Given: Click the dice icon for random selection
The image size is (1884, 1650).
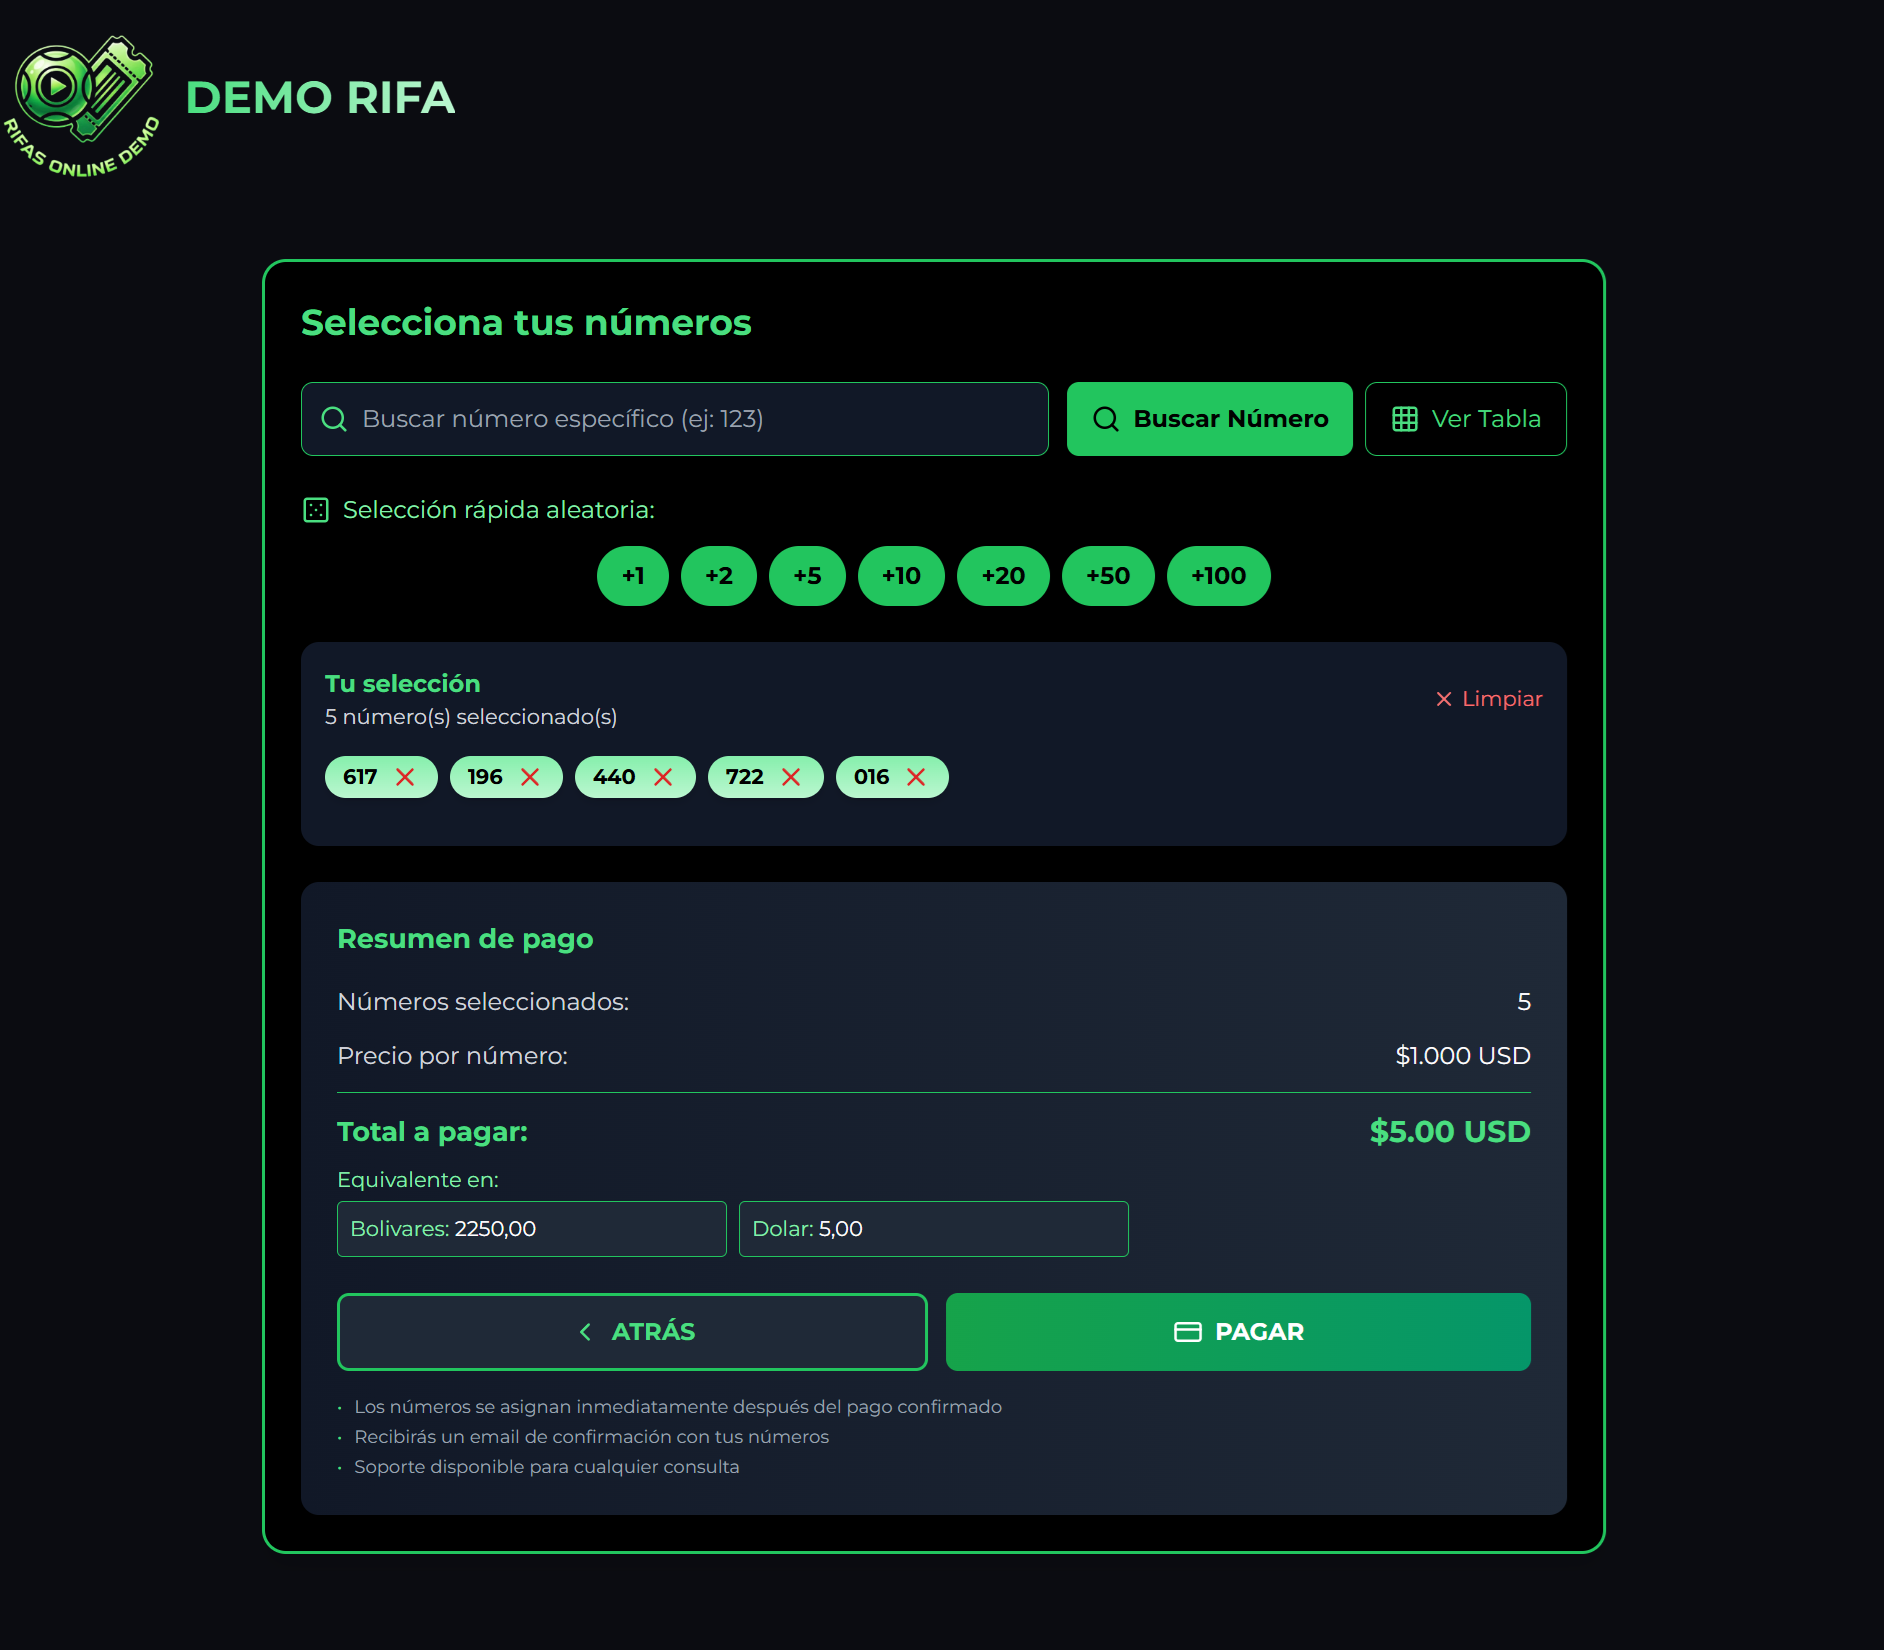Looking at the screenshot, I should pos(316,510).
